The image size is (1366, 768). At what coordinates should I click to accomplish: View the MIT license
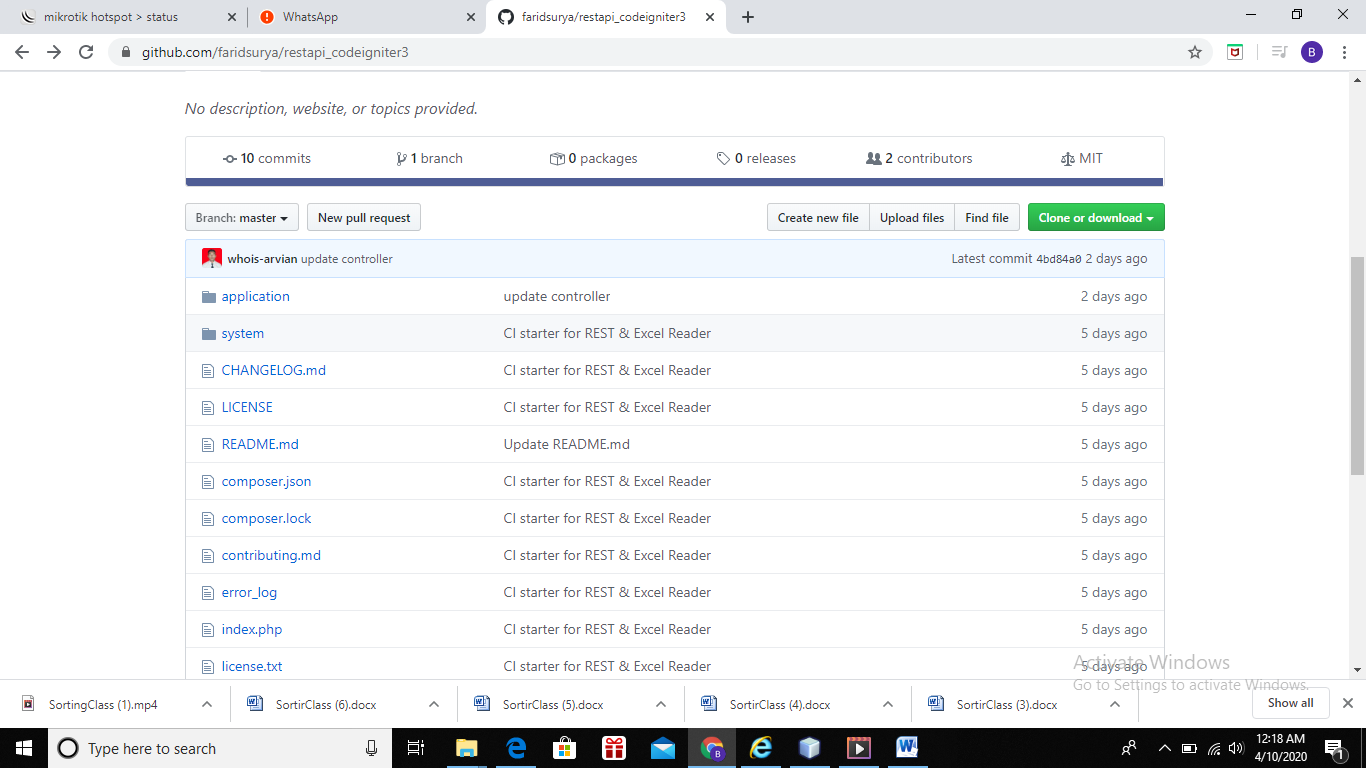pyautogui.click(x=1081, y=159)
